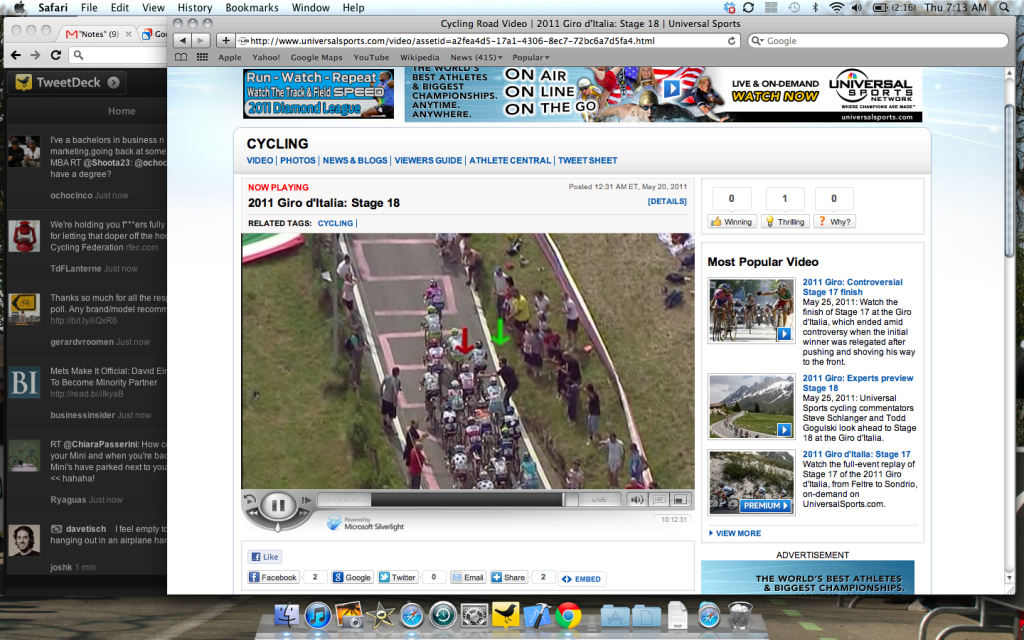
Task: Open the CYCLING related tag
Action: pos(335,223)
